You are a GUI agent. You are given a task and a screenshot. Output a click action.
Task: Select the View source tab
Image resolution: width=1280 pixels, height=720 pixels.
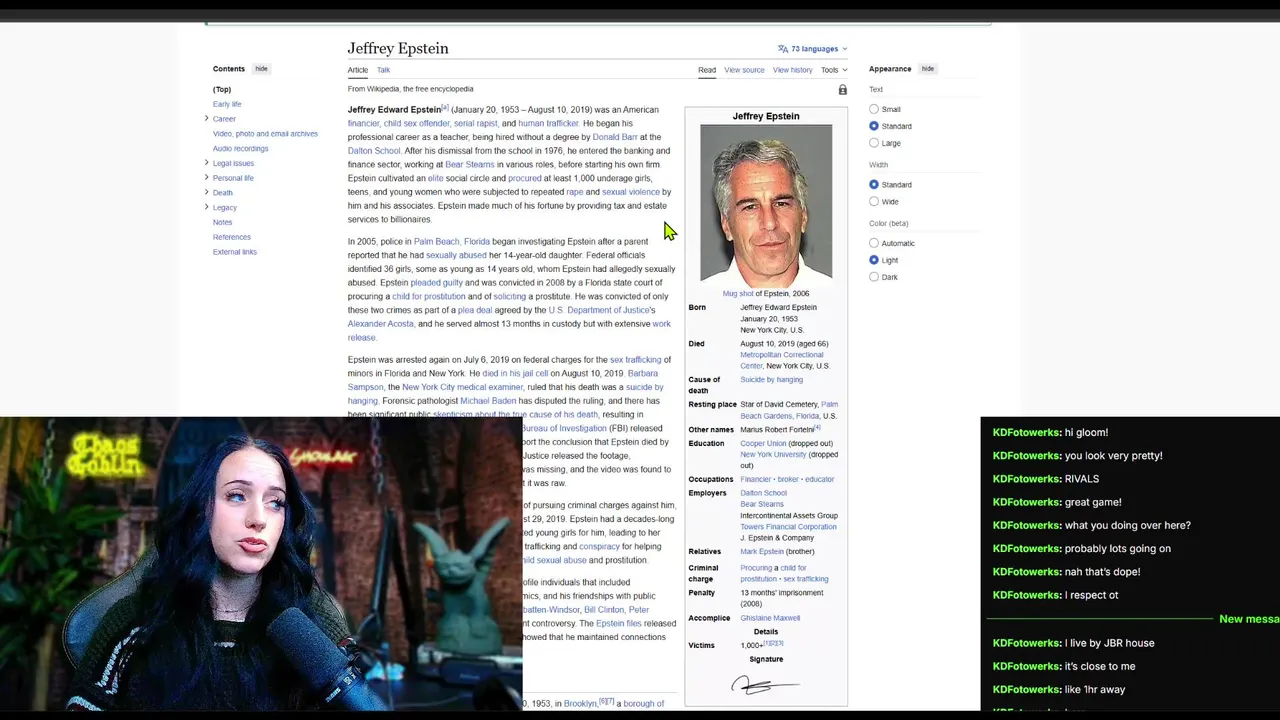(x=744, y=70)
